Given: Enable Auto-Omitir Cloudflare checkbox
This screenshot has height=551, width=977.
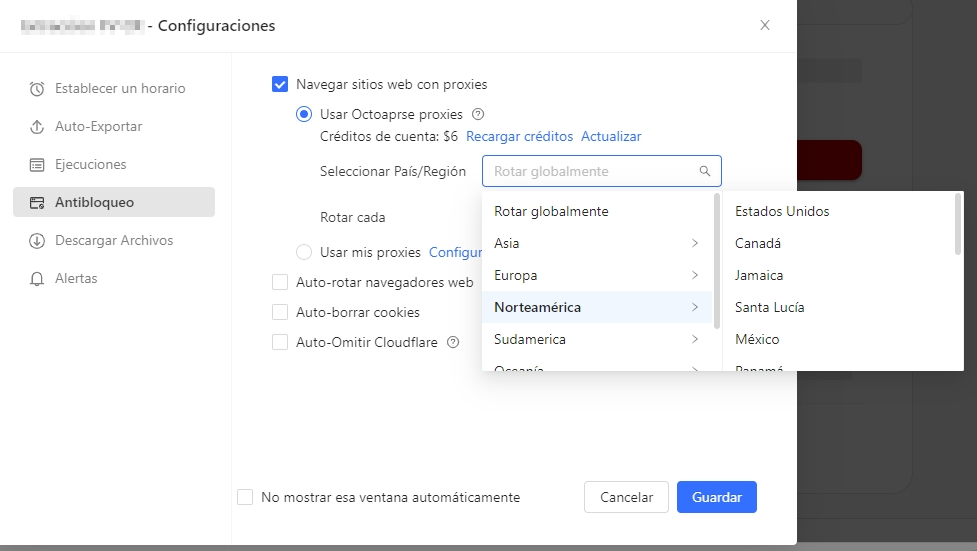Looking at the screenshot, I should pos(280,342).
